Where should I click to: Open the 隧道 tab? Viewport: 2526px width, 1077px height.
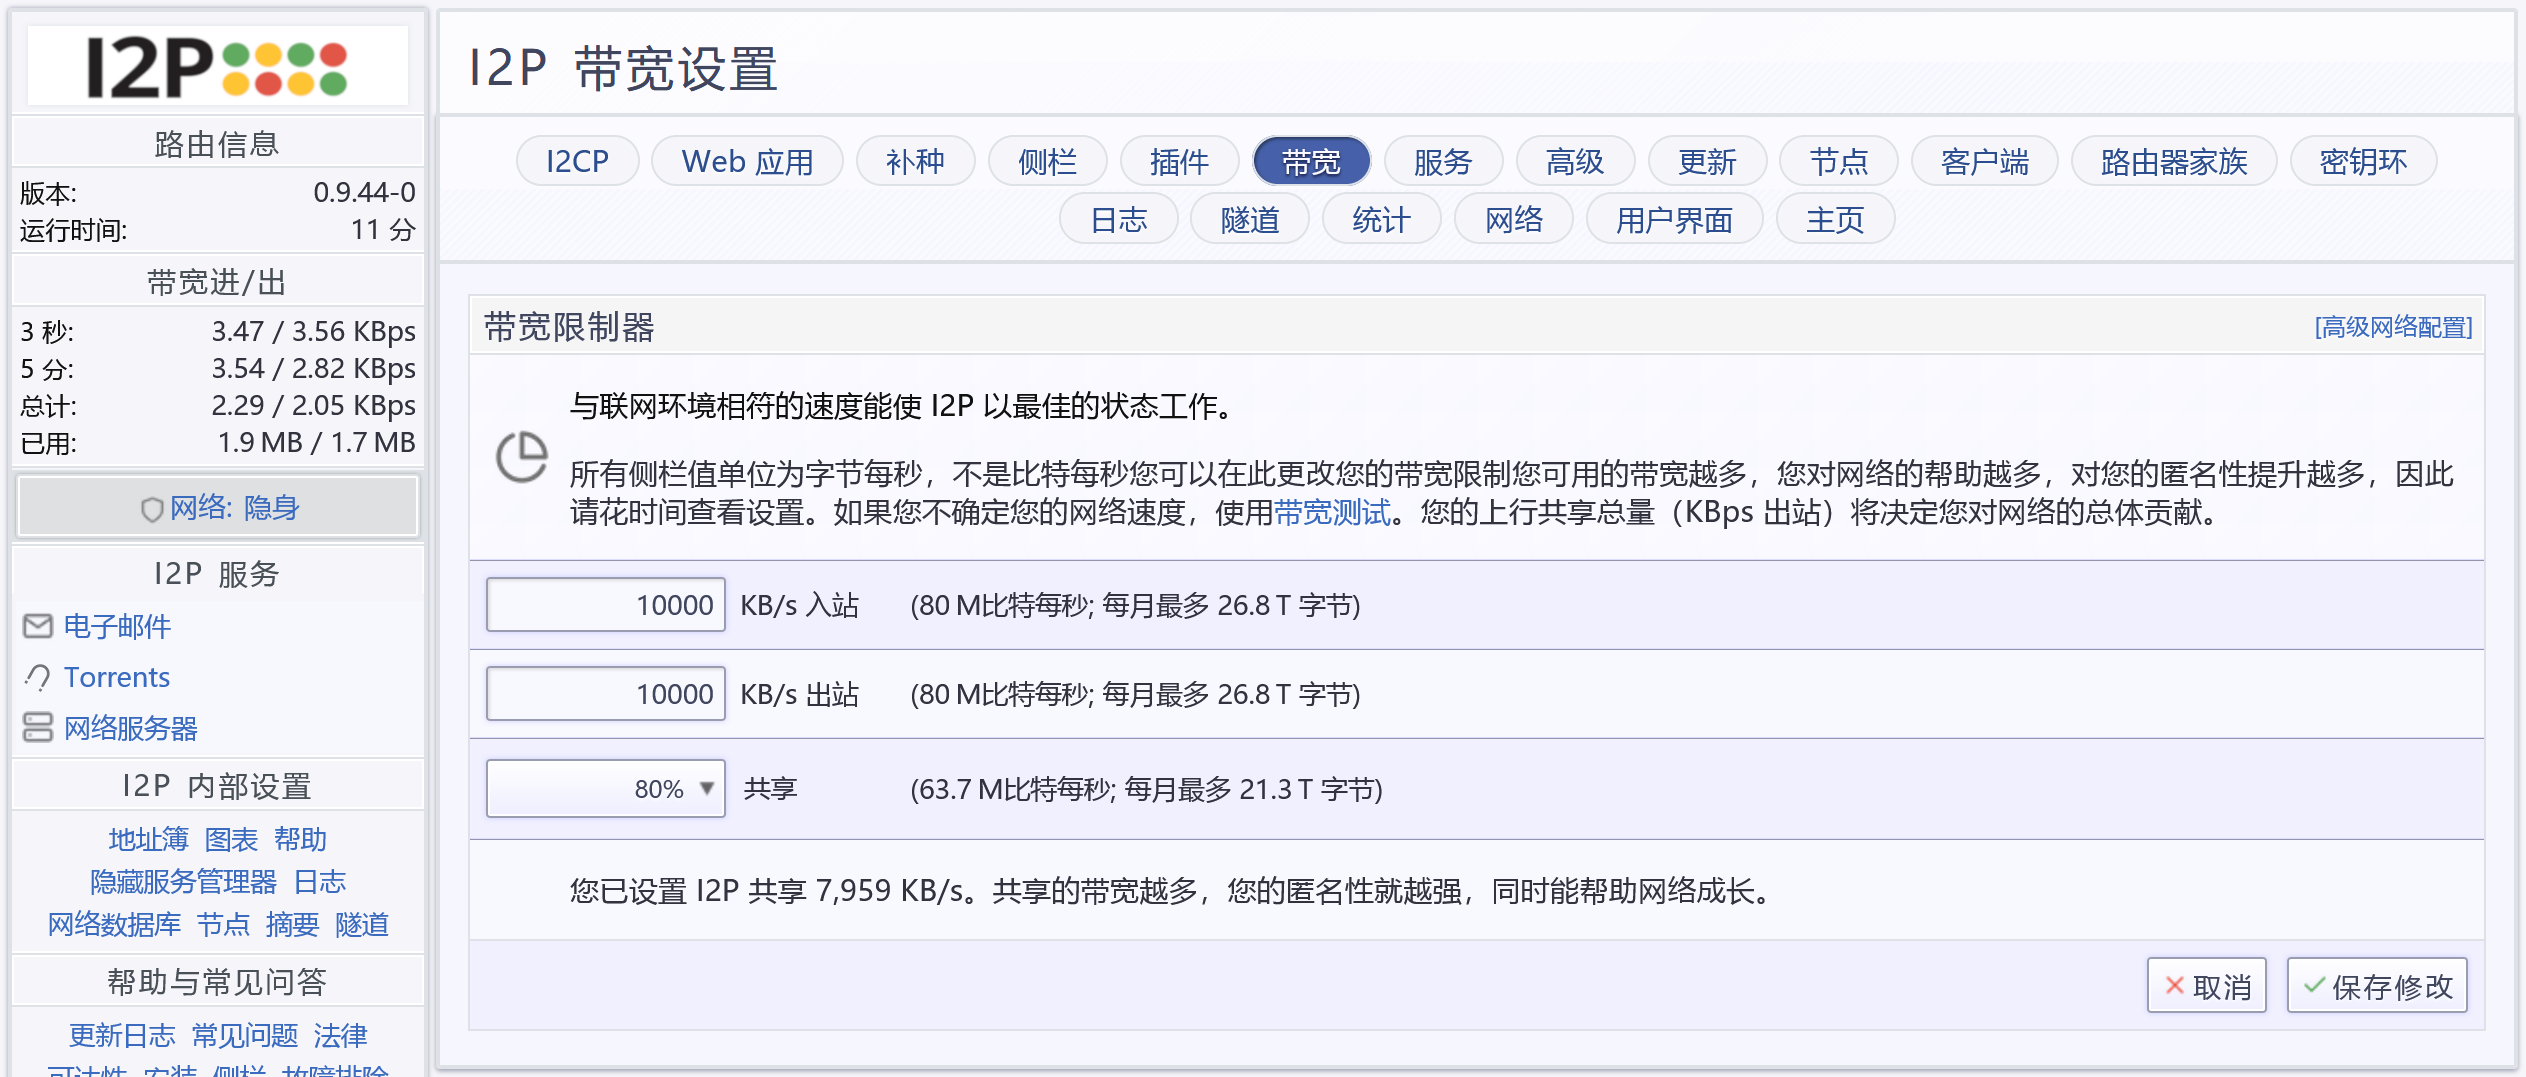(1249, 220)
